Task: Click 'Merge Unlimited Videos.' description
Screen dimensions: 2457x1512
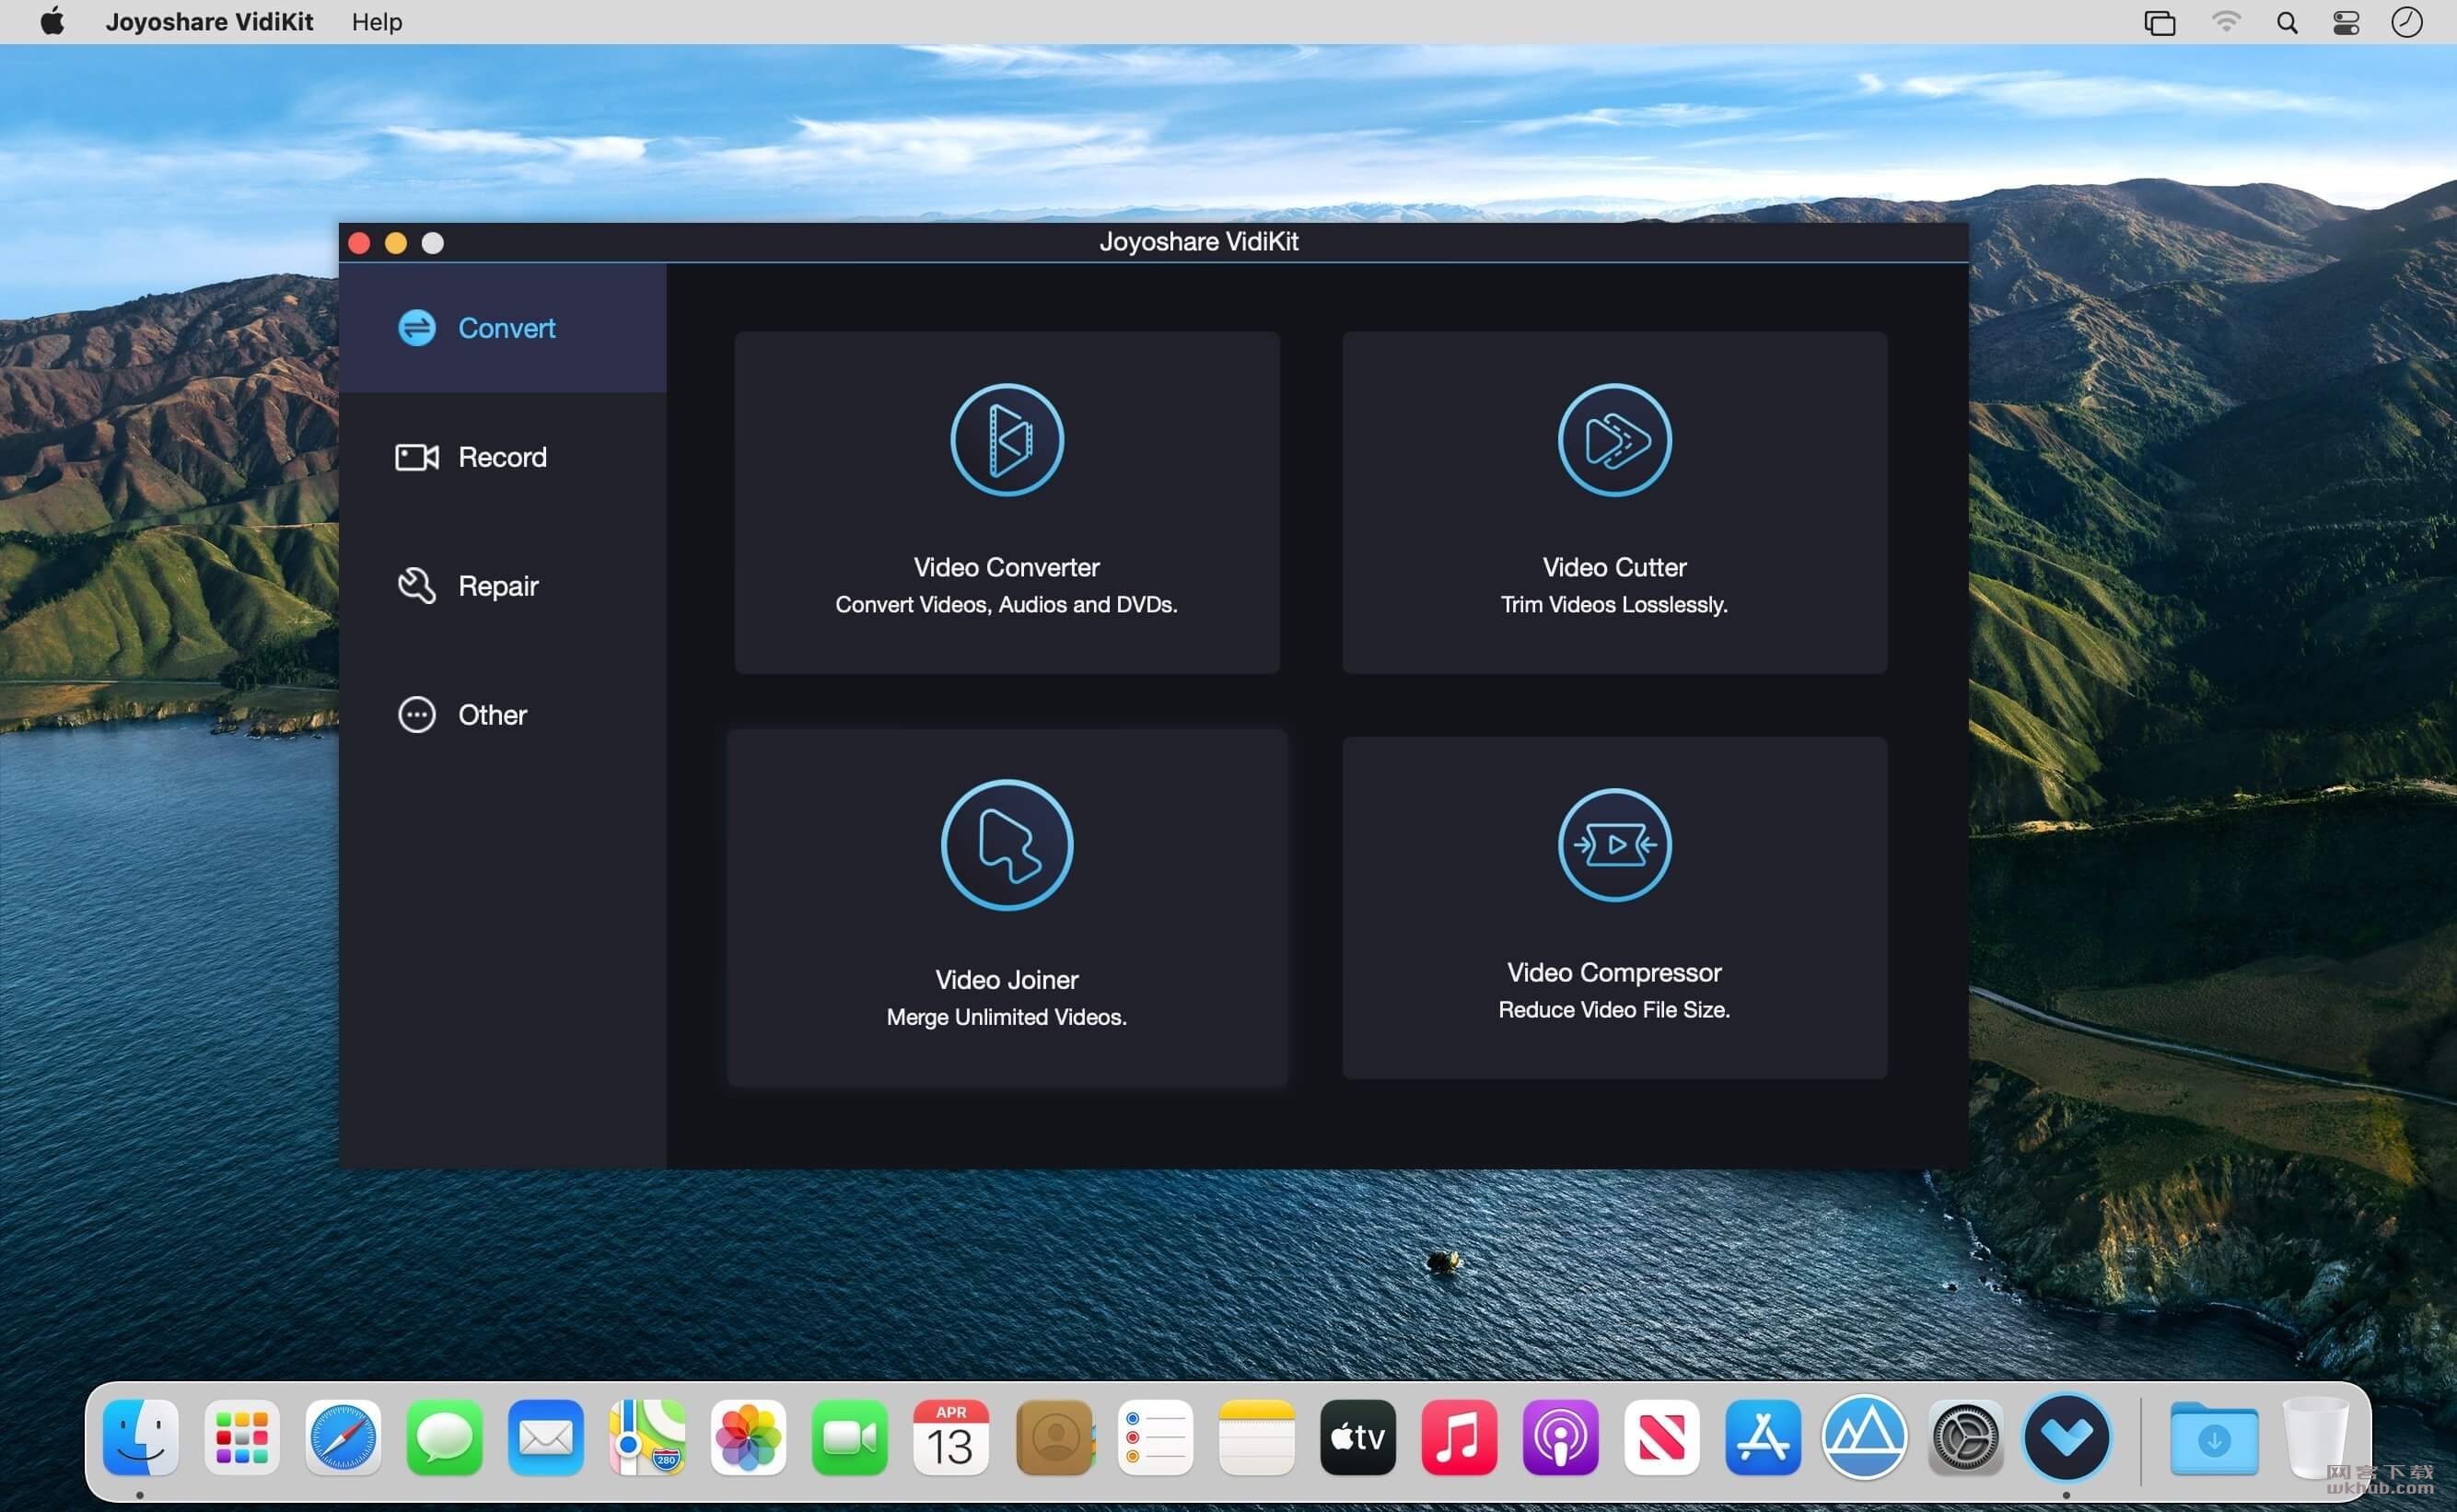Action: pos(1006,1017)
